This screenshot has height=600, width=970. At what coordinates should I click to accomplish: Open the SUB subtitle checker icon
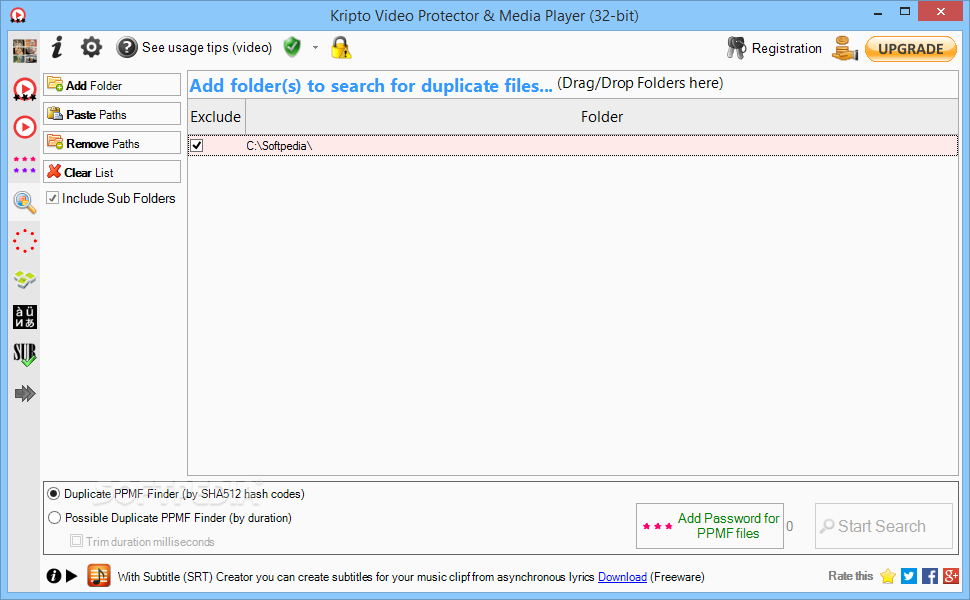pyautogui.click(x=25, y=355)
